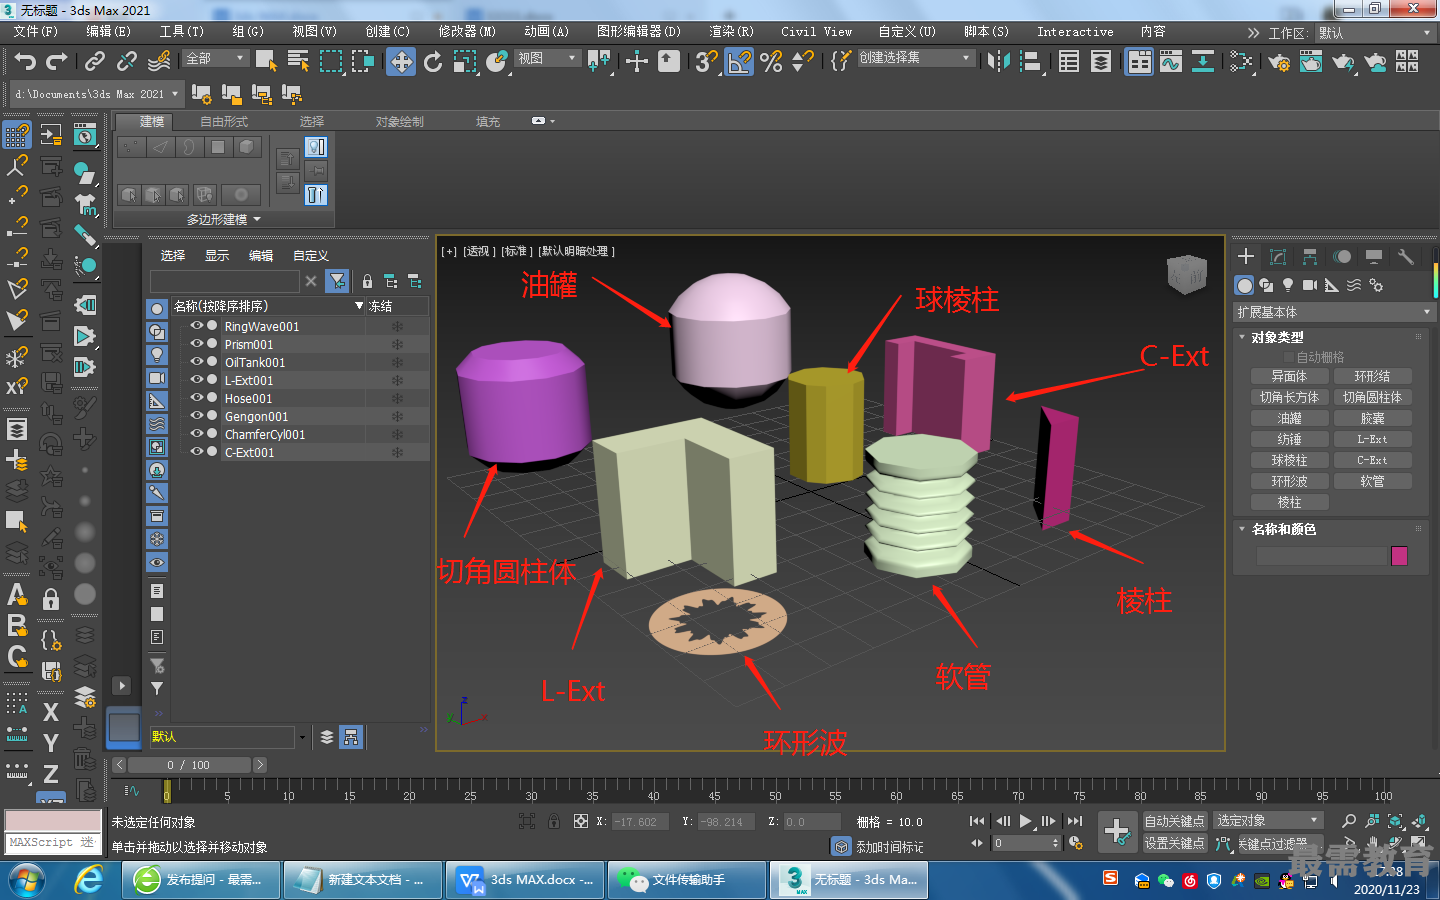Switch to the 对象绘制 ribbon tab

400,121
